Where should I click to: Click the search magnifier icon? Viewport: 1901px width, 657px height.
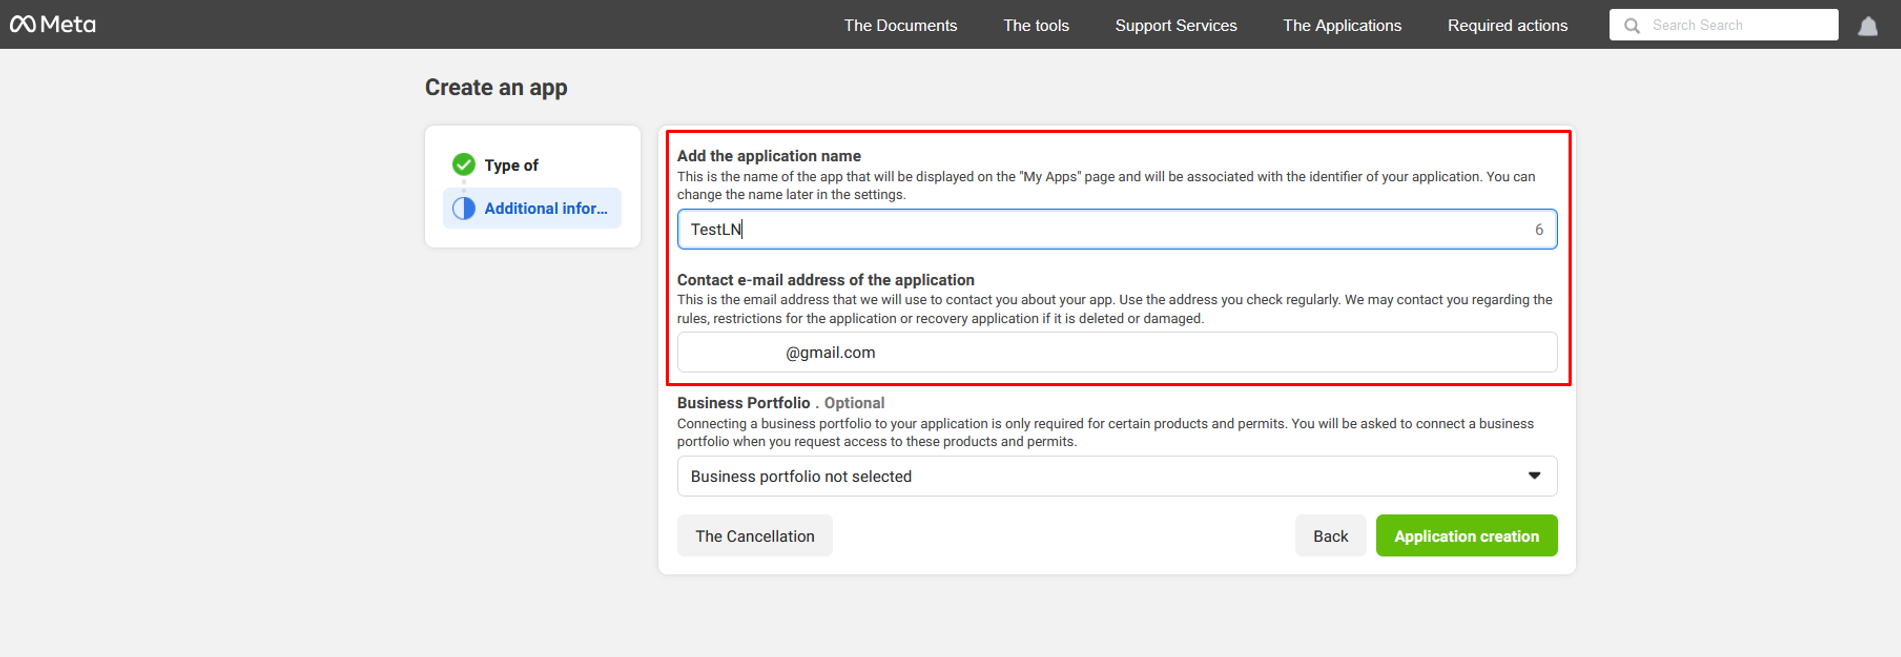click(1631, 26)
